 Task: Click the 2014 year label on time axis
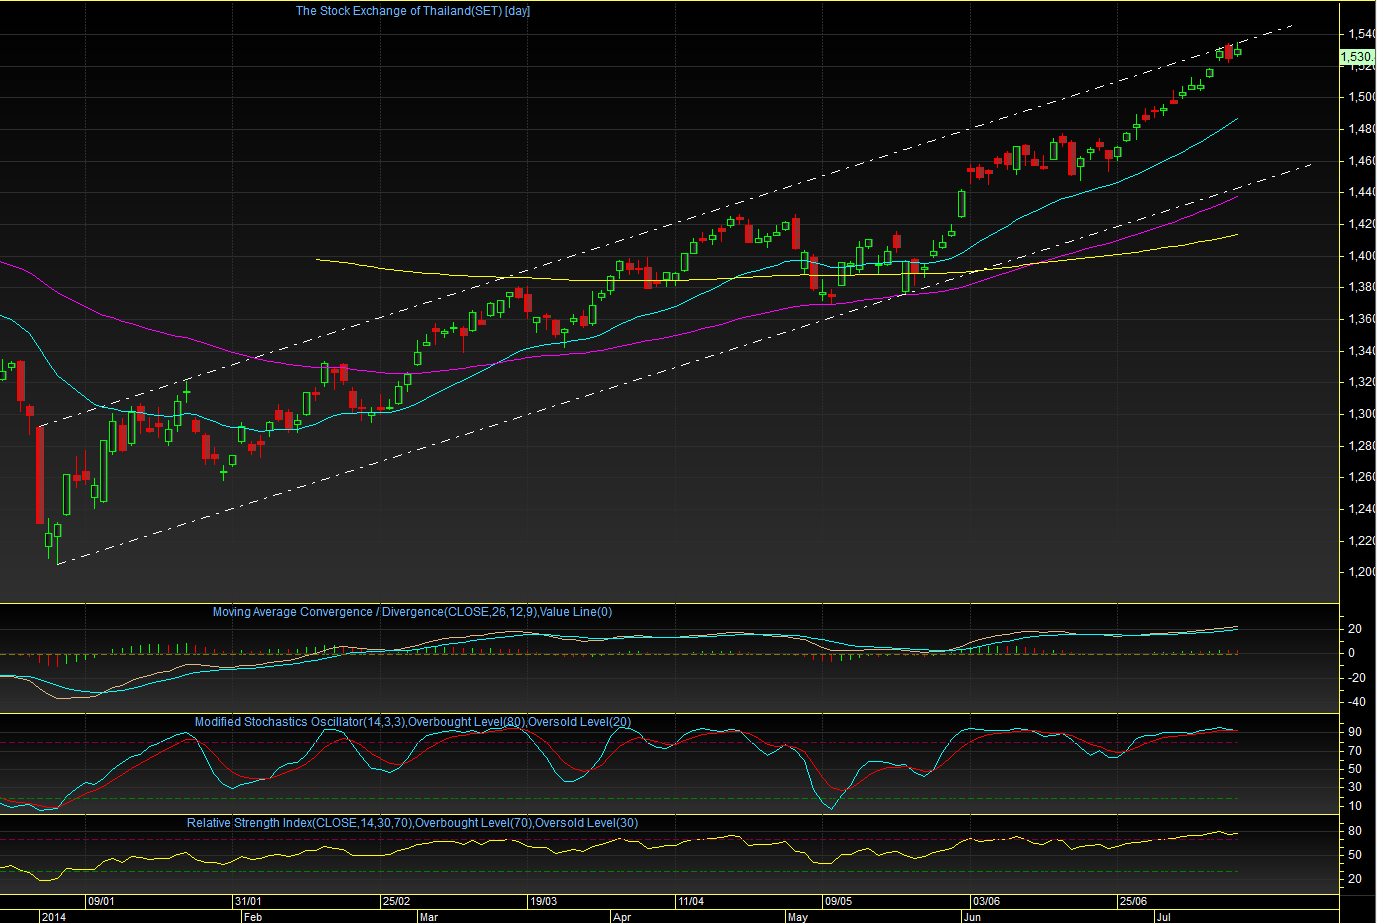pos(54,916)
